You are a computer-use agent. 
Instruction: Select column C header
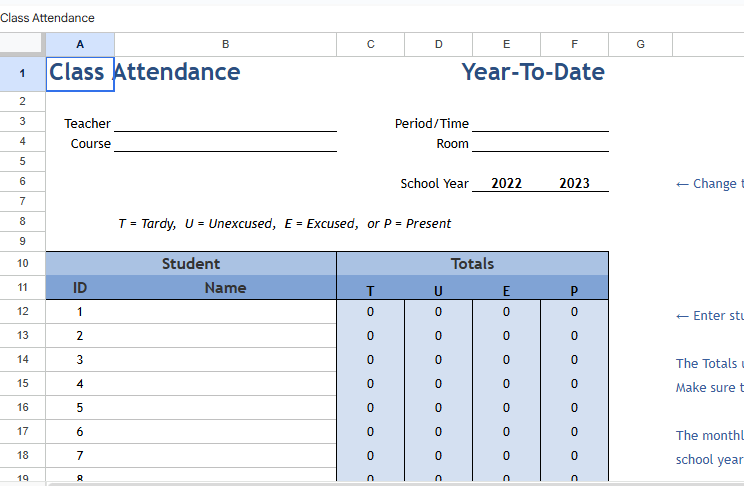[x=371, y=45]
